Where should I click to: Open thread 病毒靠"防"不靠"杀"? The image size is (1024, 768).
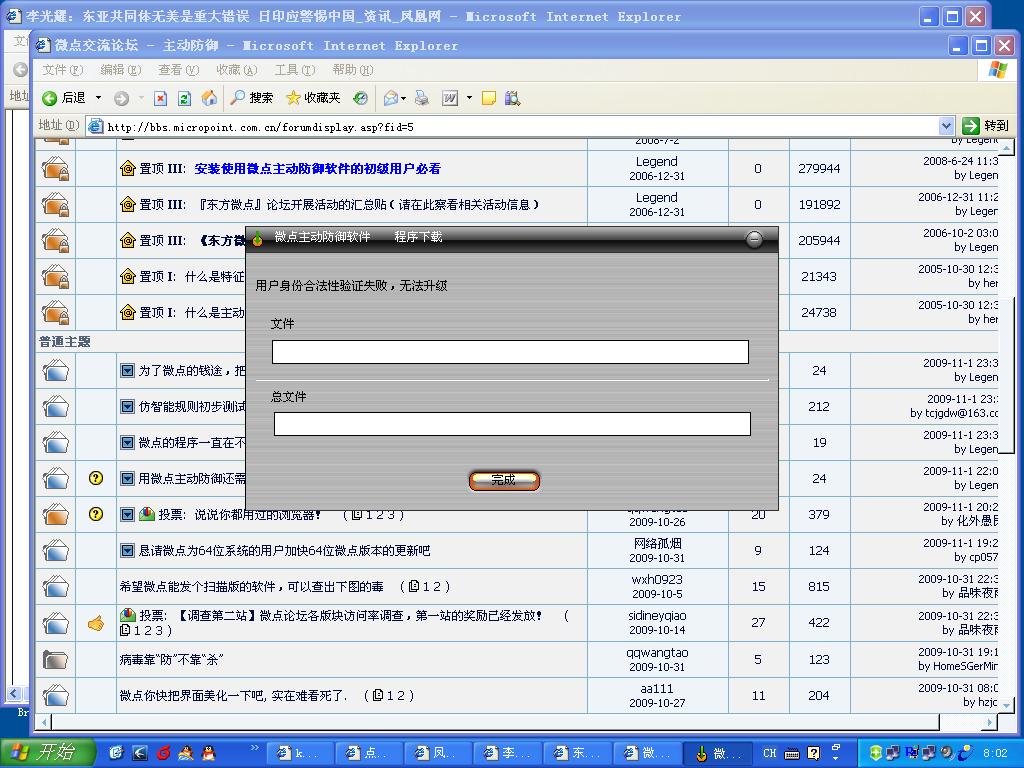(x=171, y=660)
